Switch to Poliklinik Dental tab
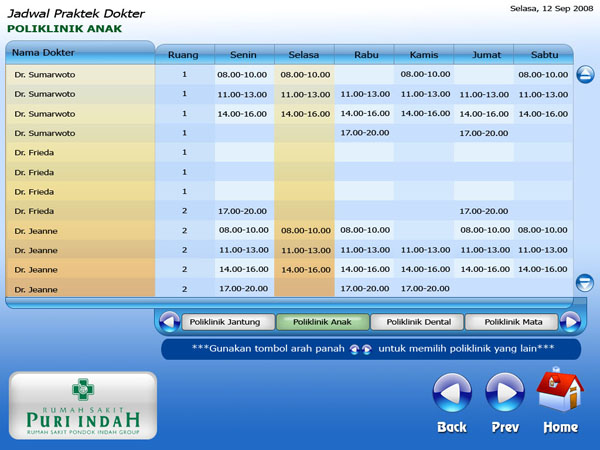This screenshot has height=450, width=600. click(418, 322)
